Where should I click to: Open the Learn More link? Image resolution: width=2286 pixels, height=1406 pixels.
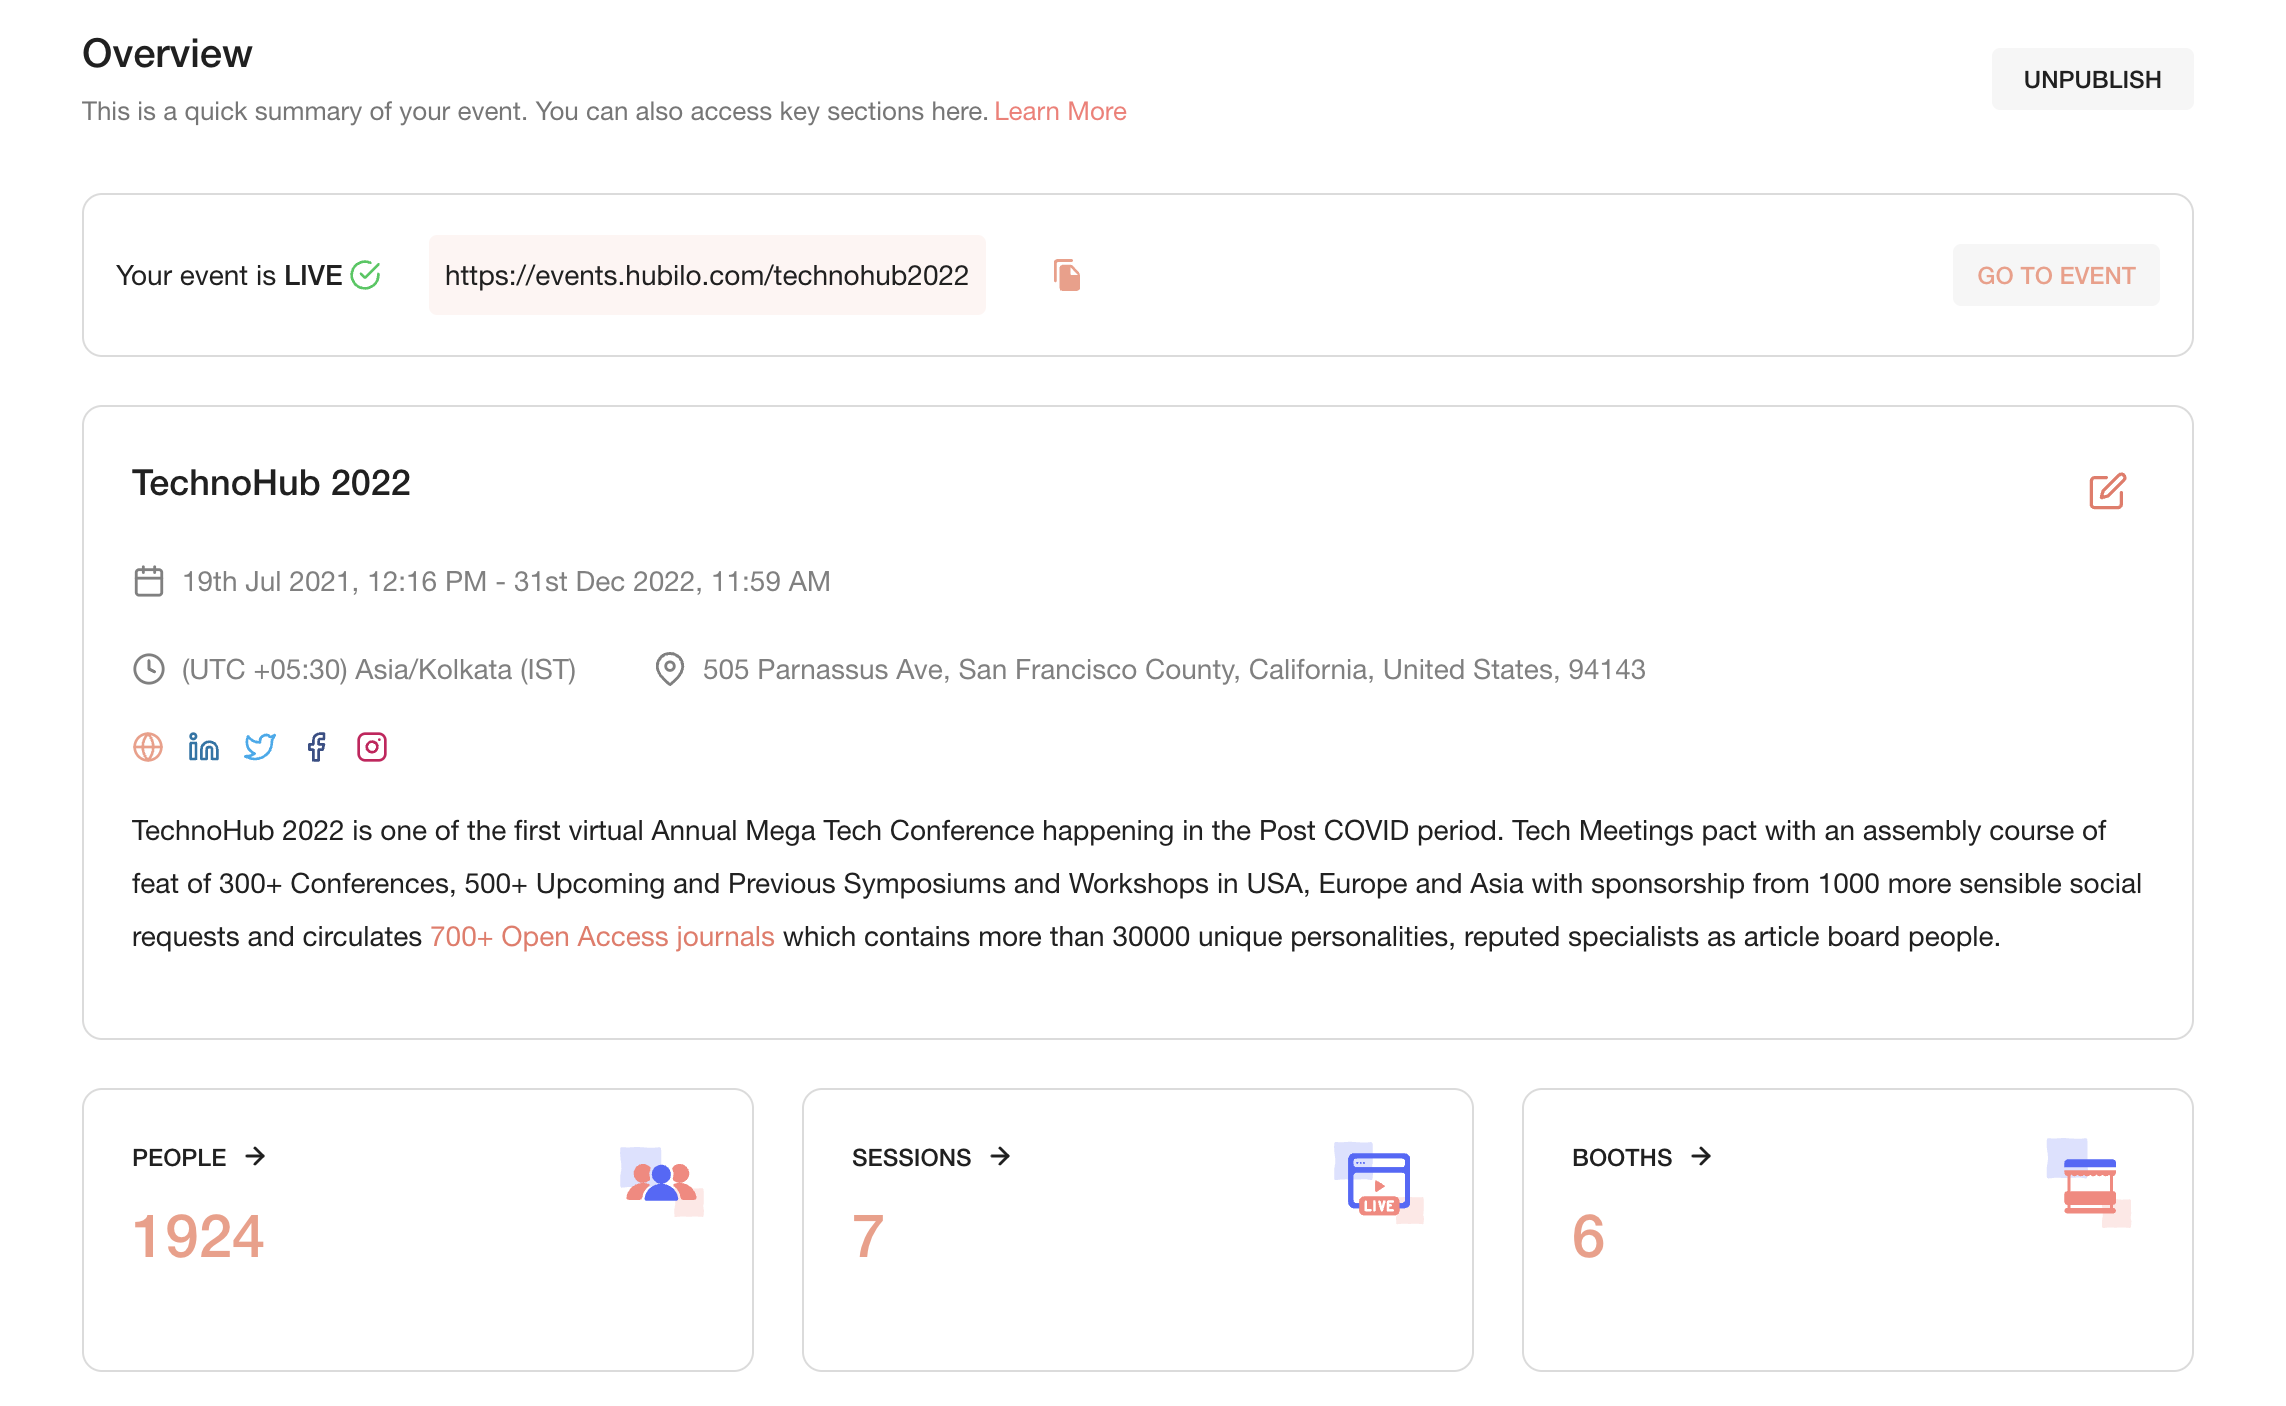1060,111
